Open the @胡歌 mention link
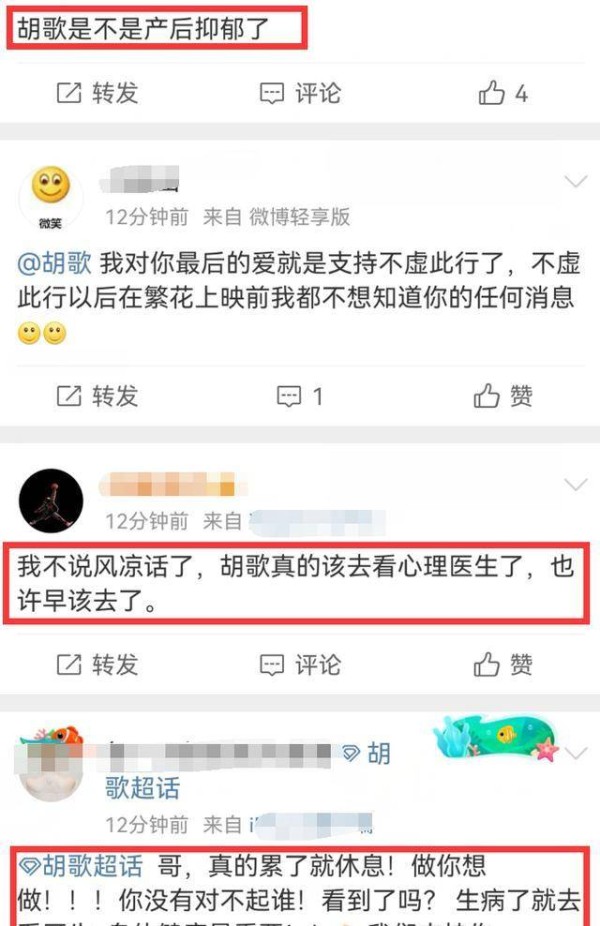This screenshot has width=600, height=926. click(54, 263)
